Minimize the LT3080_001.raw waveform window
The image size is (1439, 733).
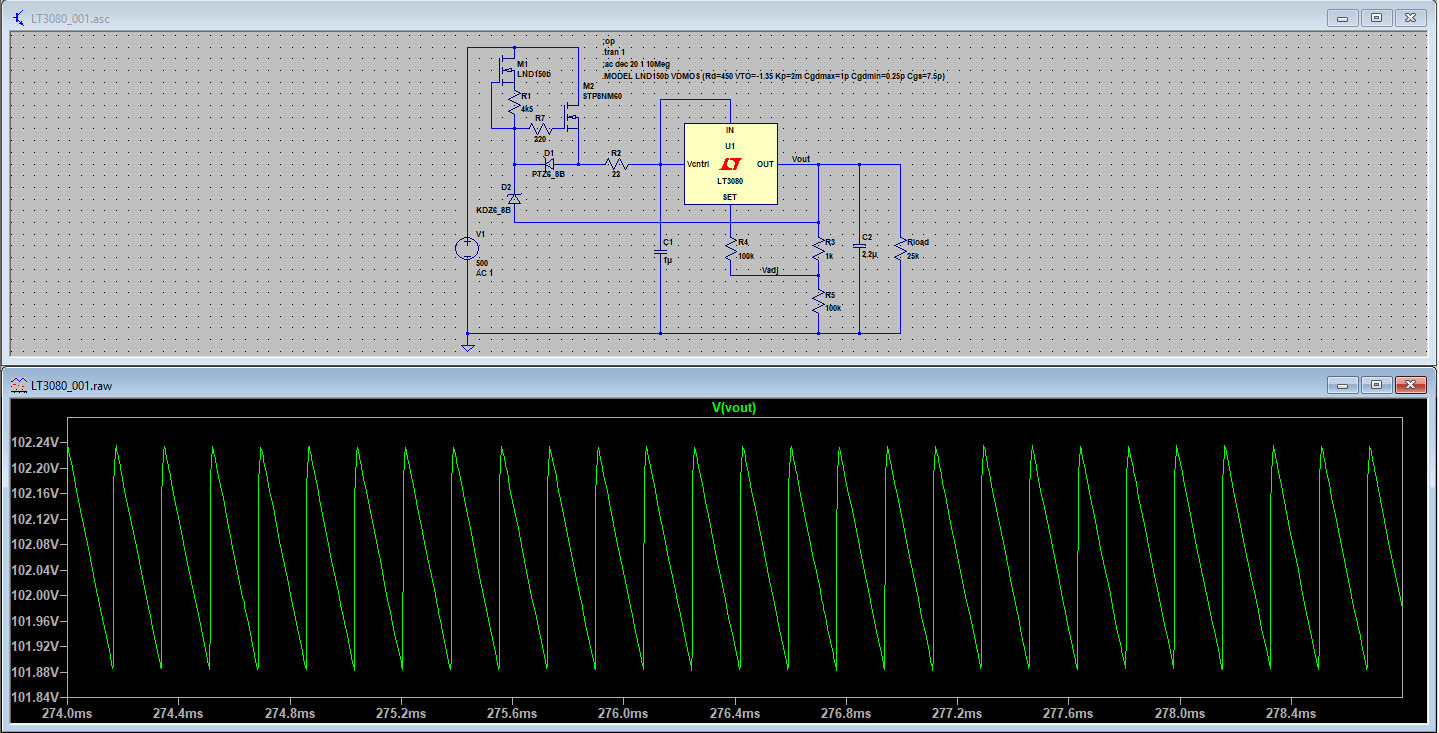[1342, 385]
